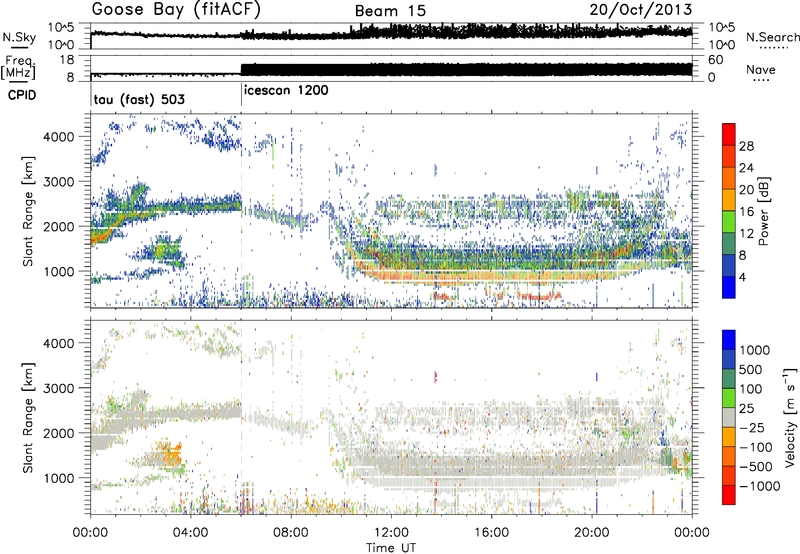800x554 pixels.
Task: Click the gray band of the Velocity colorbar
Action: click(729, 418)
